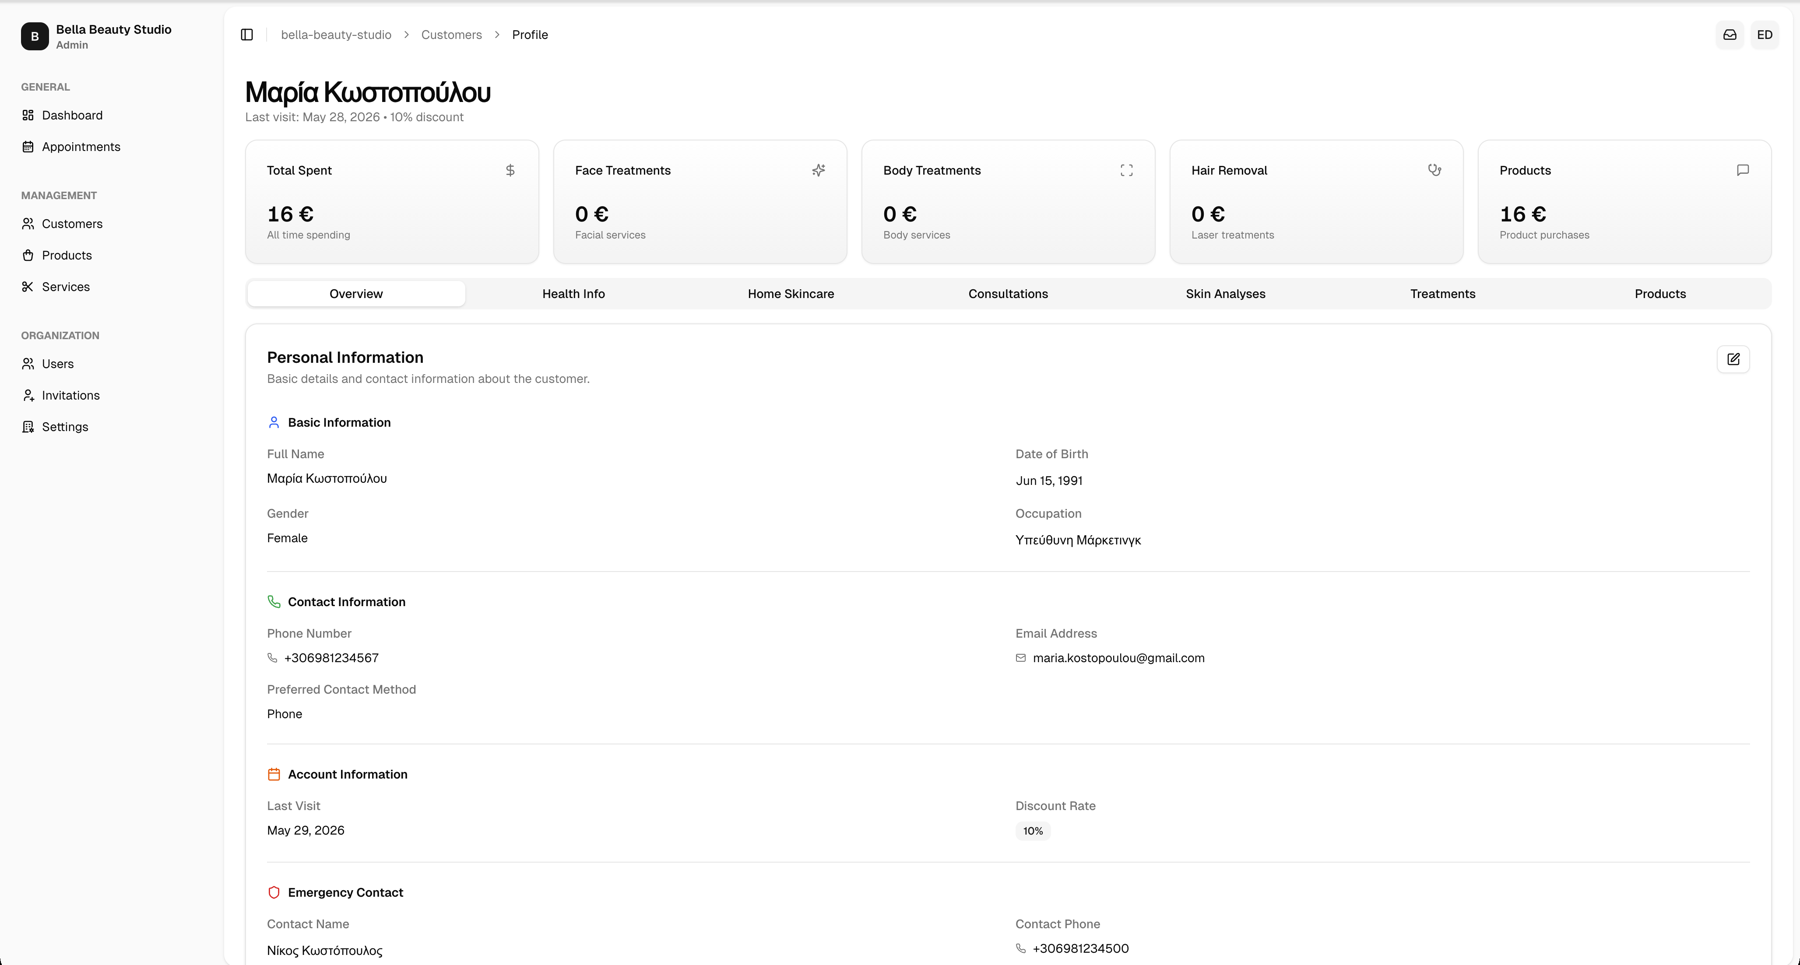The width and height of the screenshot is (1800, 965).
Task: Click the Bella Beauty Studio logo badge
Action: click(x=35, y=36)
